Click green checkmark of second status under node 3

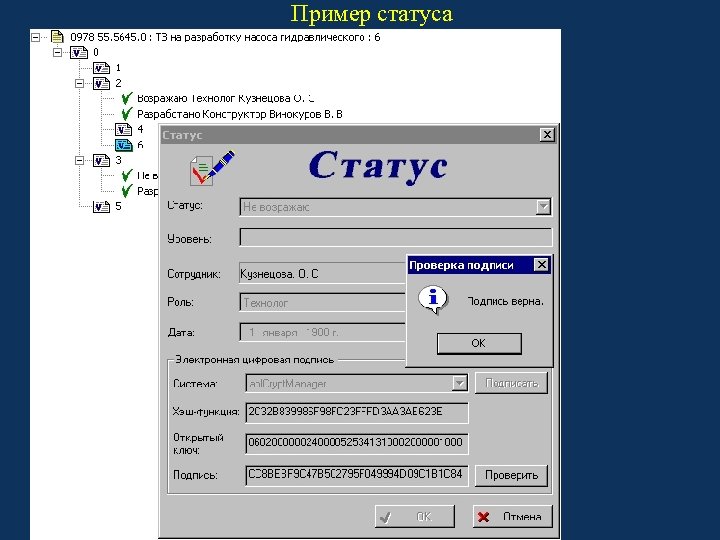[x=127, y=191]
